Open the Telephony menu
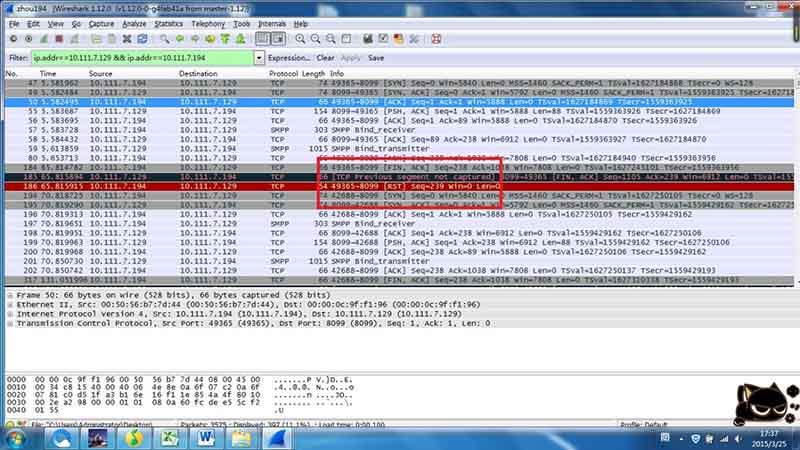 tap(208, 24)
